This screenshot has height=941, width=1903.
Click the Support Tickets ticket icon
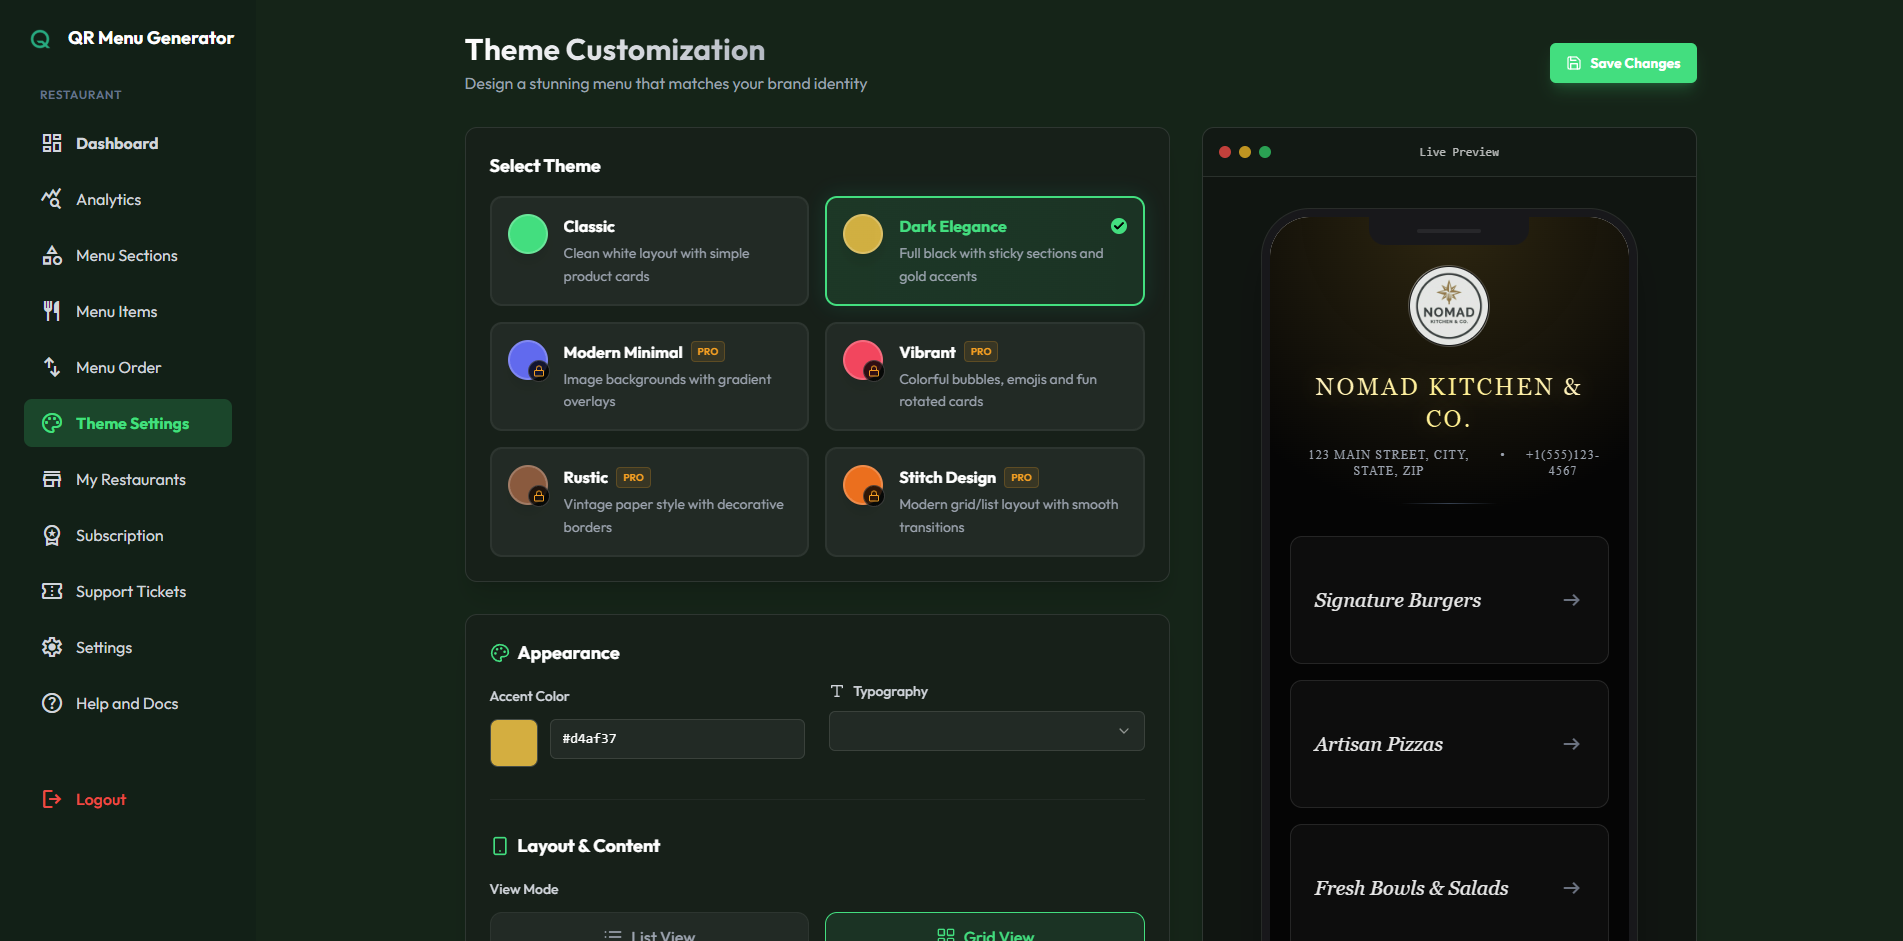point(51,591)
